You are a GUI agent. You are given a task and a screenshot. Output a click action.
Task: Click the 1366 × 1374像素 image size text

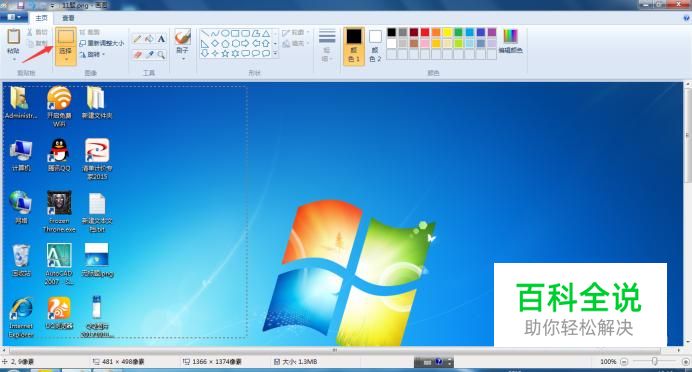pos(217,362)
